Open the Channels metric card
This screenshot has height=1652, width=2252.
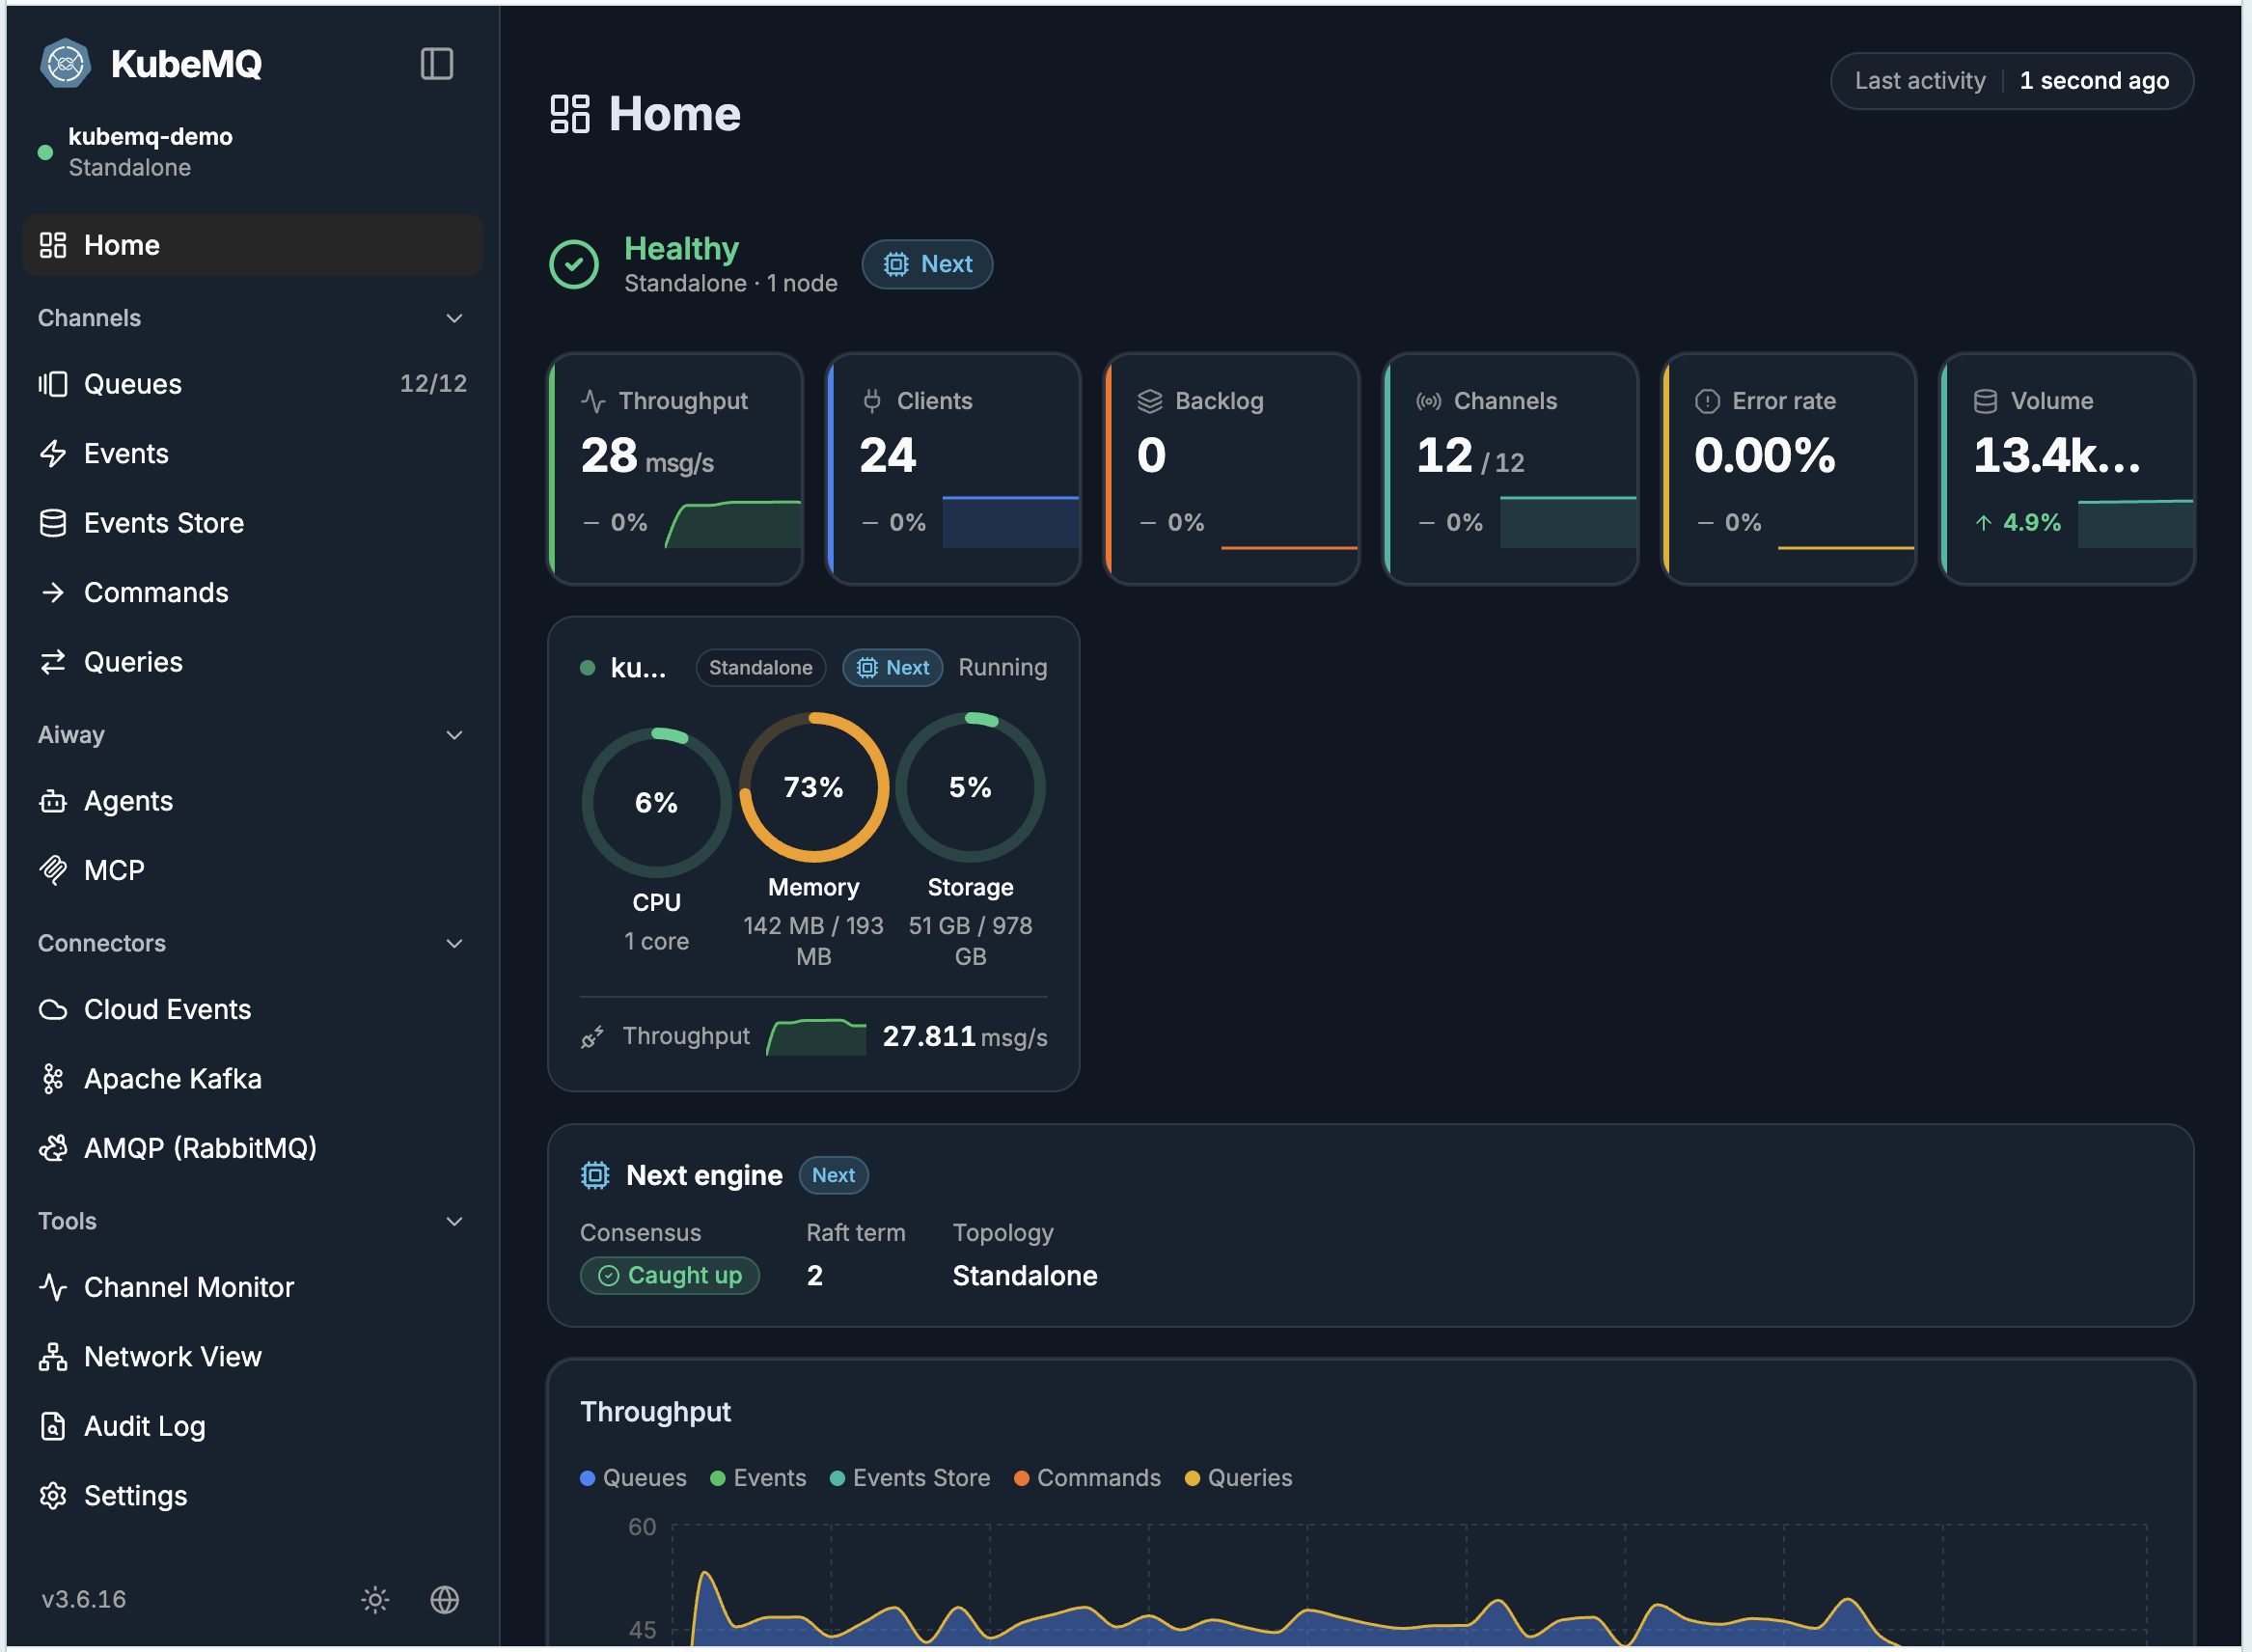click(x=1510, y=468)
